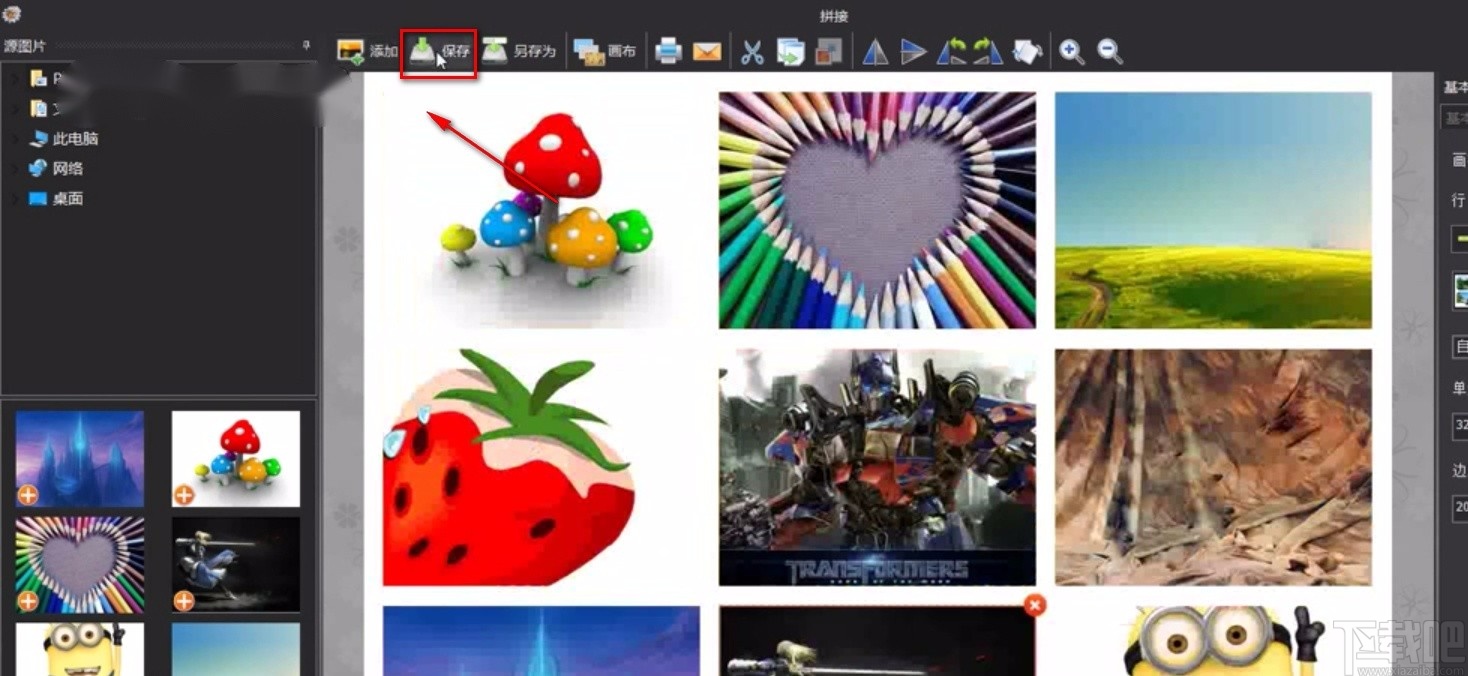This screenshot has width=1468, height=676.
Task: Select the dark warrior source thumbnail
Action: point(236,565)
